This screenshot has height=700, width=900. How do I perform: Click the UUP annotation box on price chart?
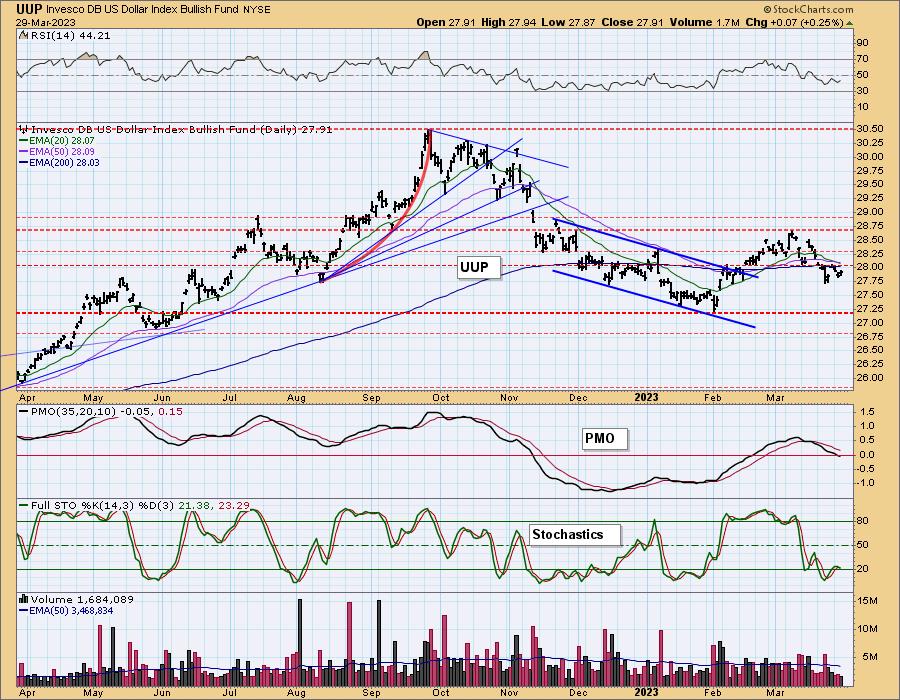pyautogui.click(x=479, y=267)
